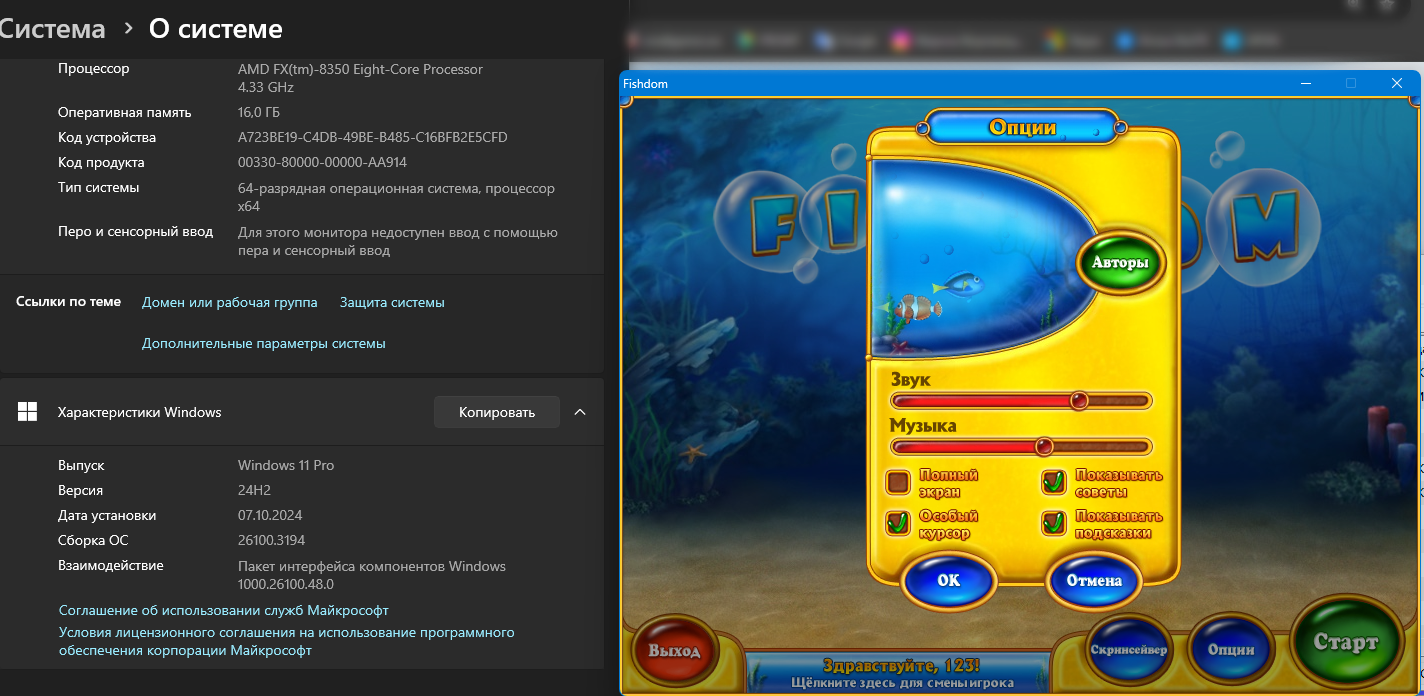Toggle Особый курсор checkbox
This screenshot has height=696, width=1424.
point(898,523)
